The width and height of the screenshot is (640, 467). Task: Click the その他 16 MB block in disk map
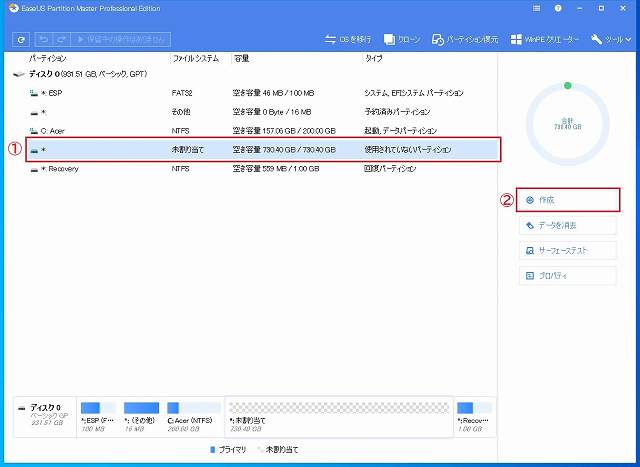tap(141, 417)
